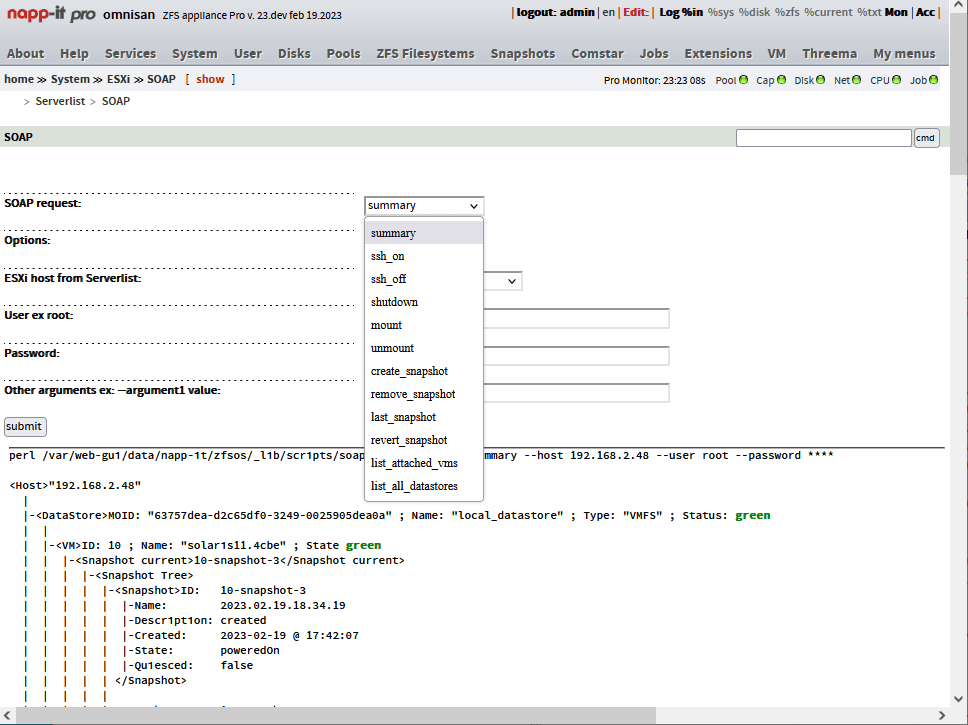Focus the cmd command input field
This screenshot has width=968, height=725.
[824, 138]
